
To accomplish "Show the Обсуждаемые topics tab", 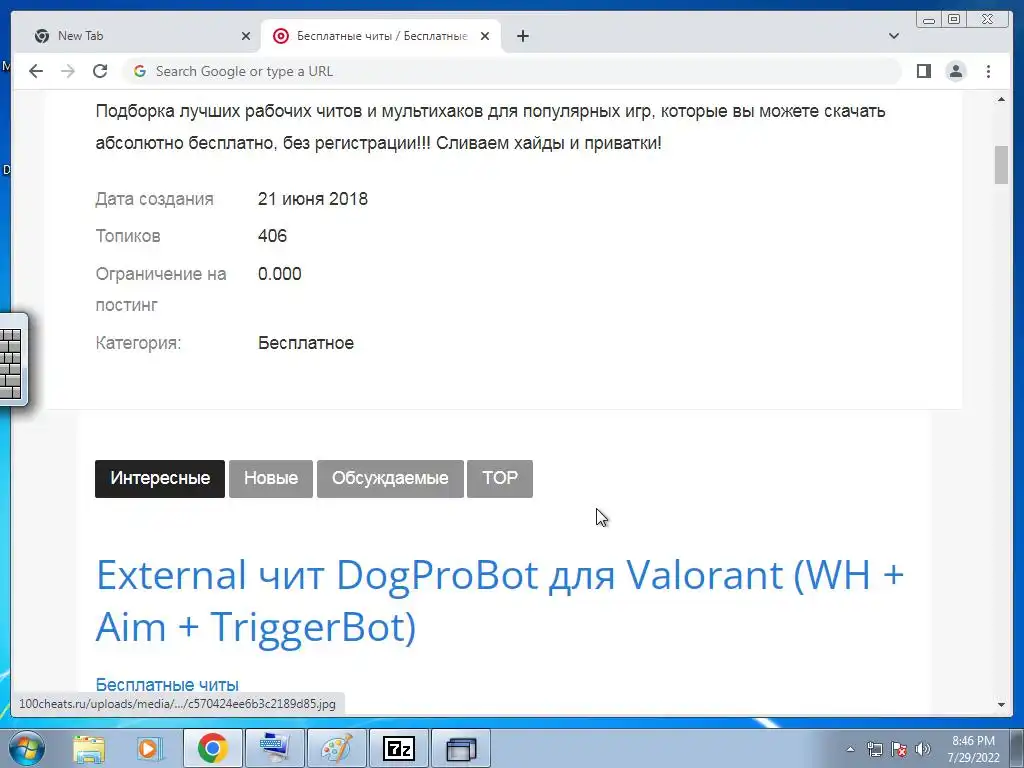I will [x=390, y=479].
